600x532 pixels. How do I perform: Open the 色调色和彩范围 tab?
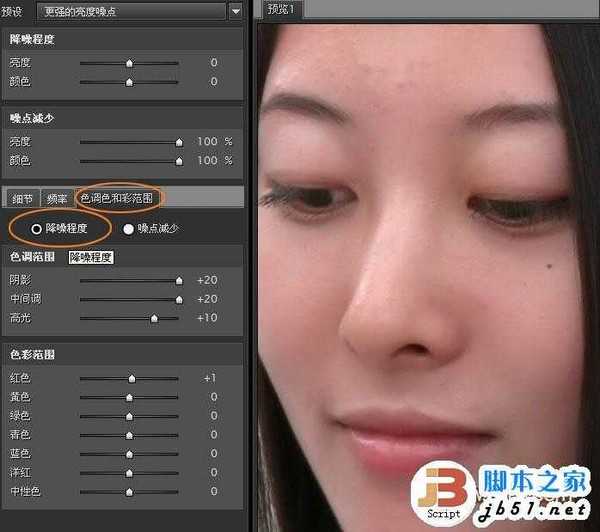point(117,198)
